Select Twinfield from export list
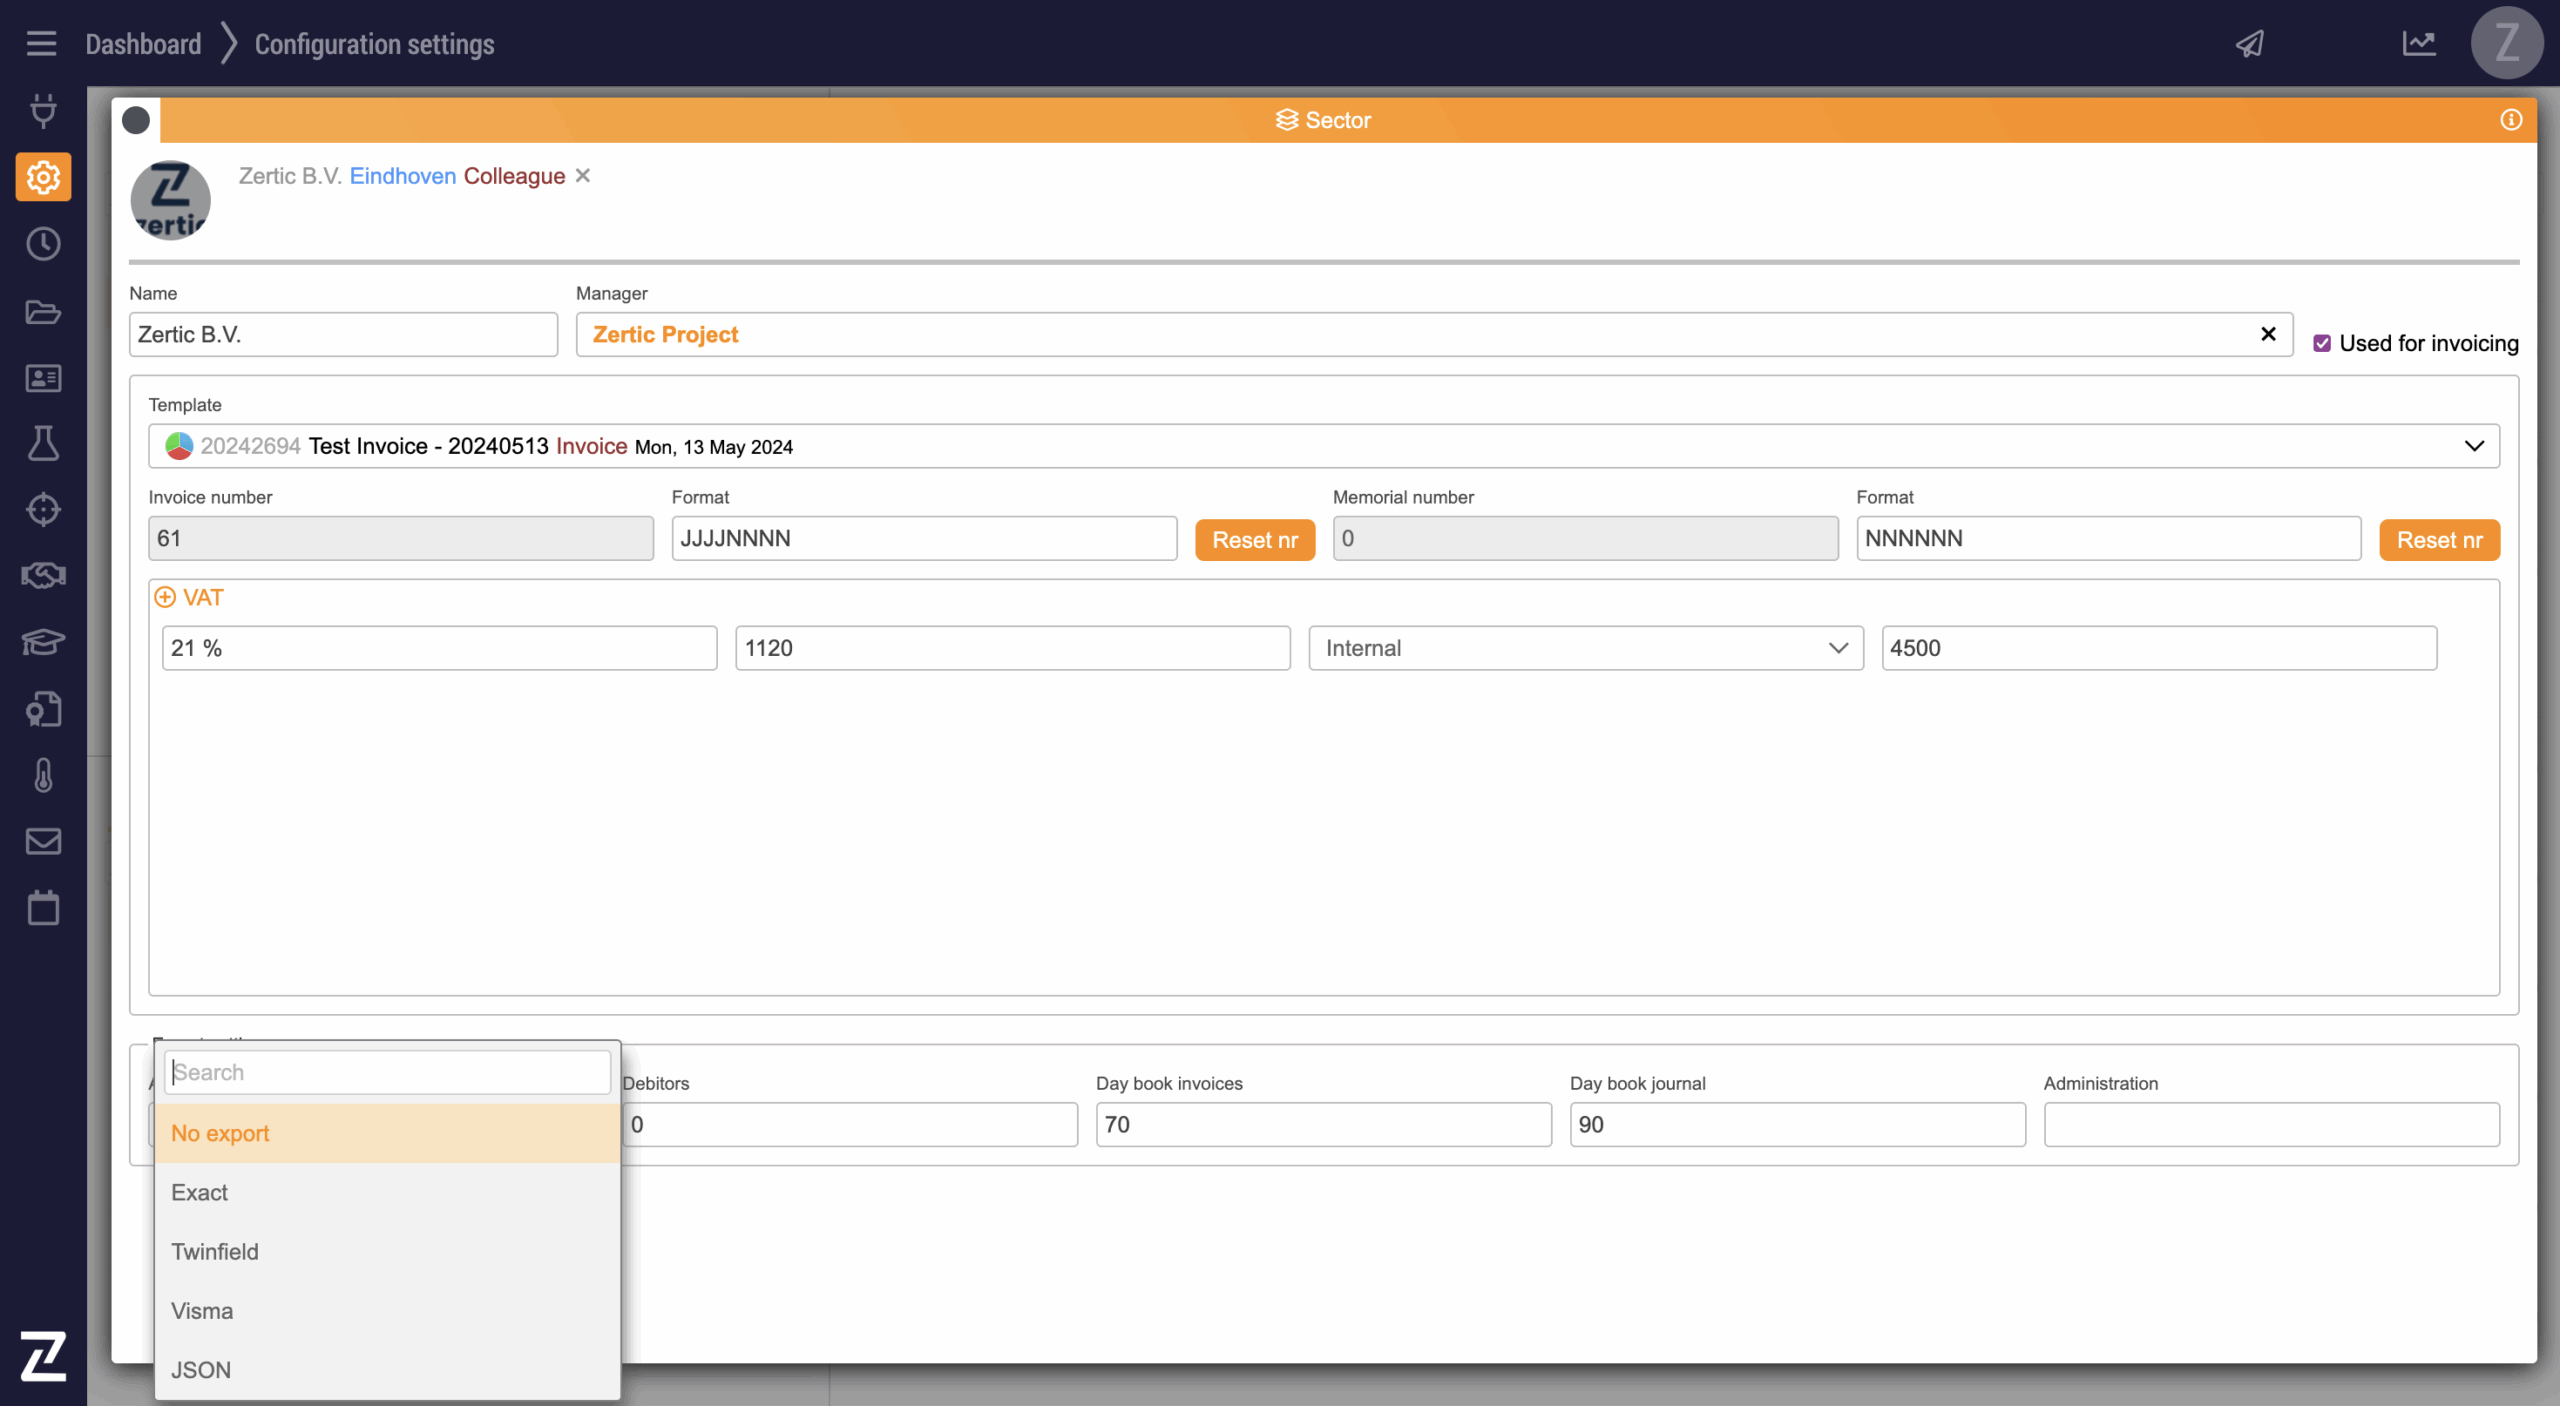The height and width of the screenshot is (1406, 2560). [x=215, y=1252]
